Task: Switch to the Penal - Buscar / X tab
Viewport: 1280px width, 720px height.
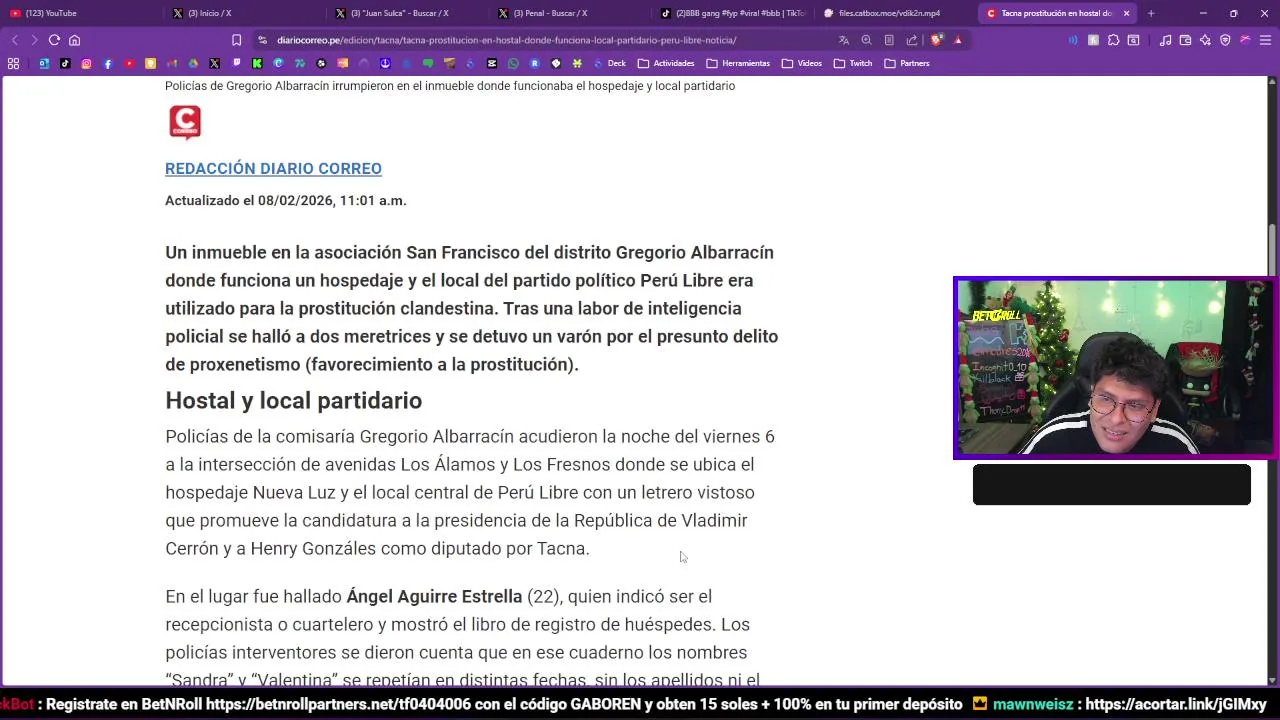Action: pyautogui.click(x=572, y=13)
